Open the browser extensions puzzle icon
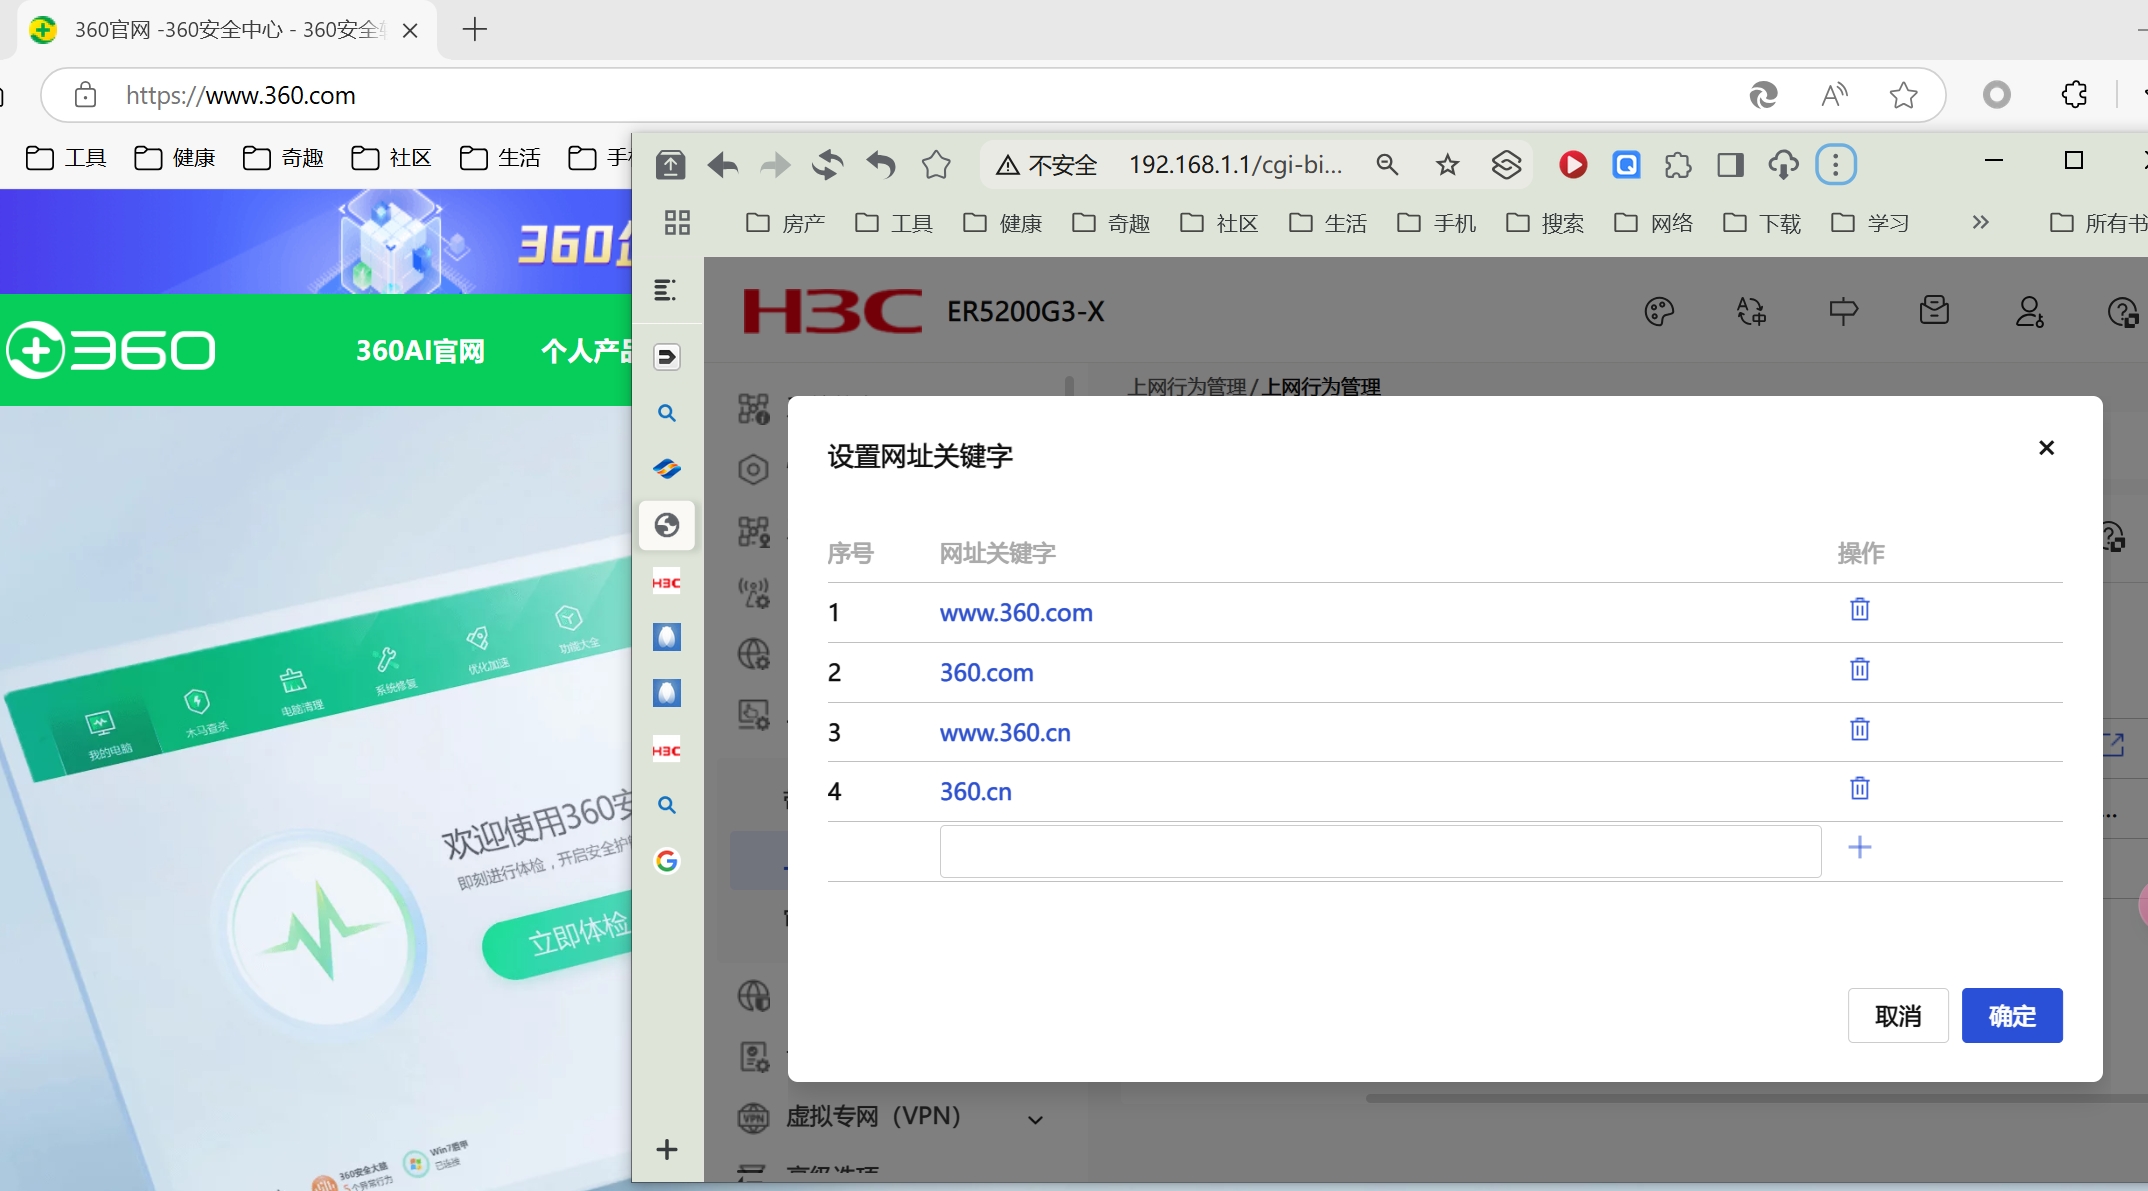 coord(1678,165)
